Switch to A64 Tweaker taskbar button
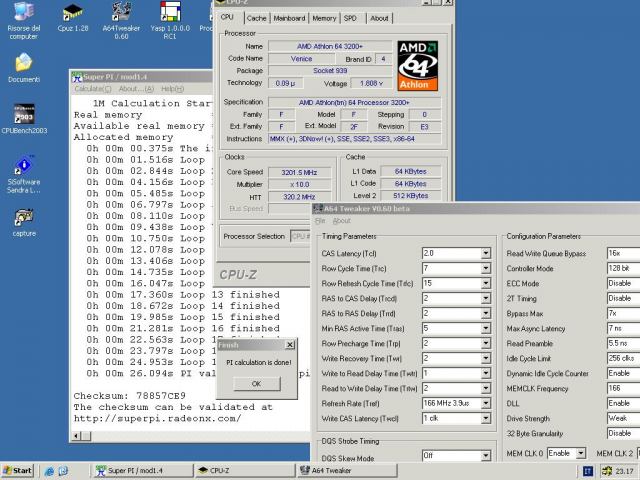 347,471
